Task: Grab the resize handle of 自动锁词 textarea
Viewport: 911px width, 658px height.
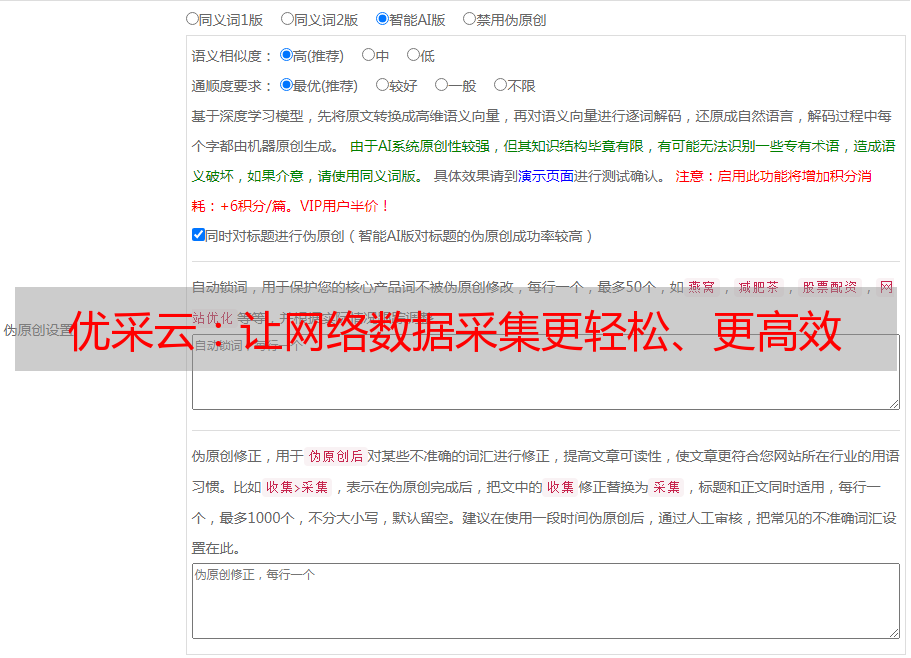Action: click(x=894, y=404)
